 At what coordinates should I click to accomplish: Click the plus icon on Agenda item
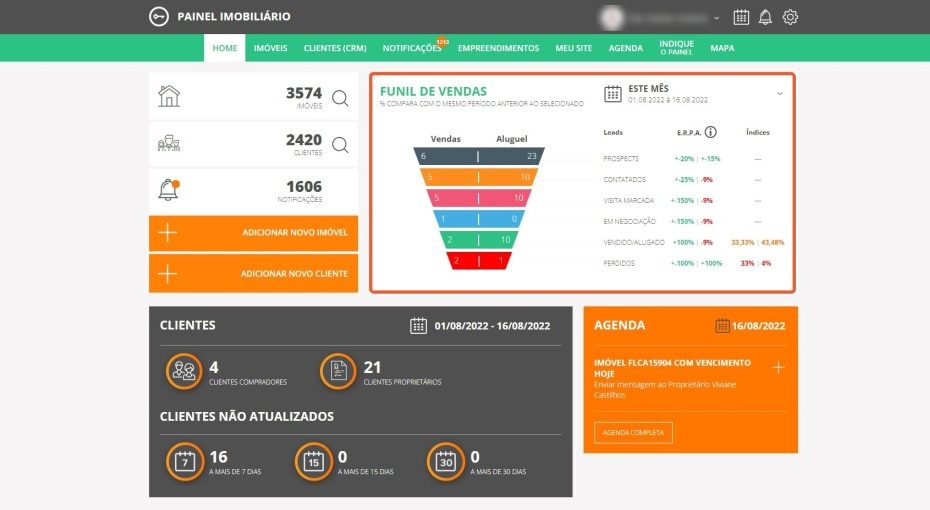click(778, 368)
